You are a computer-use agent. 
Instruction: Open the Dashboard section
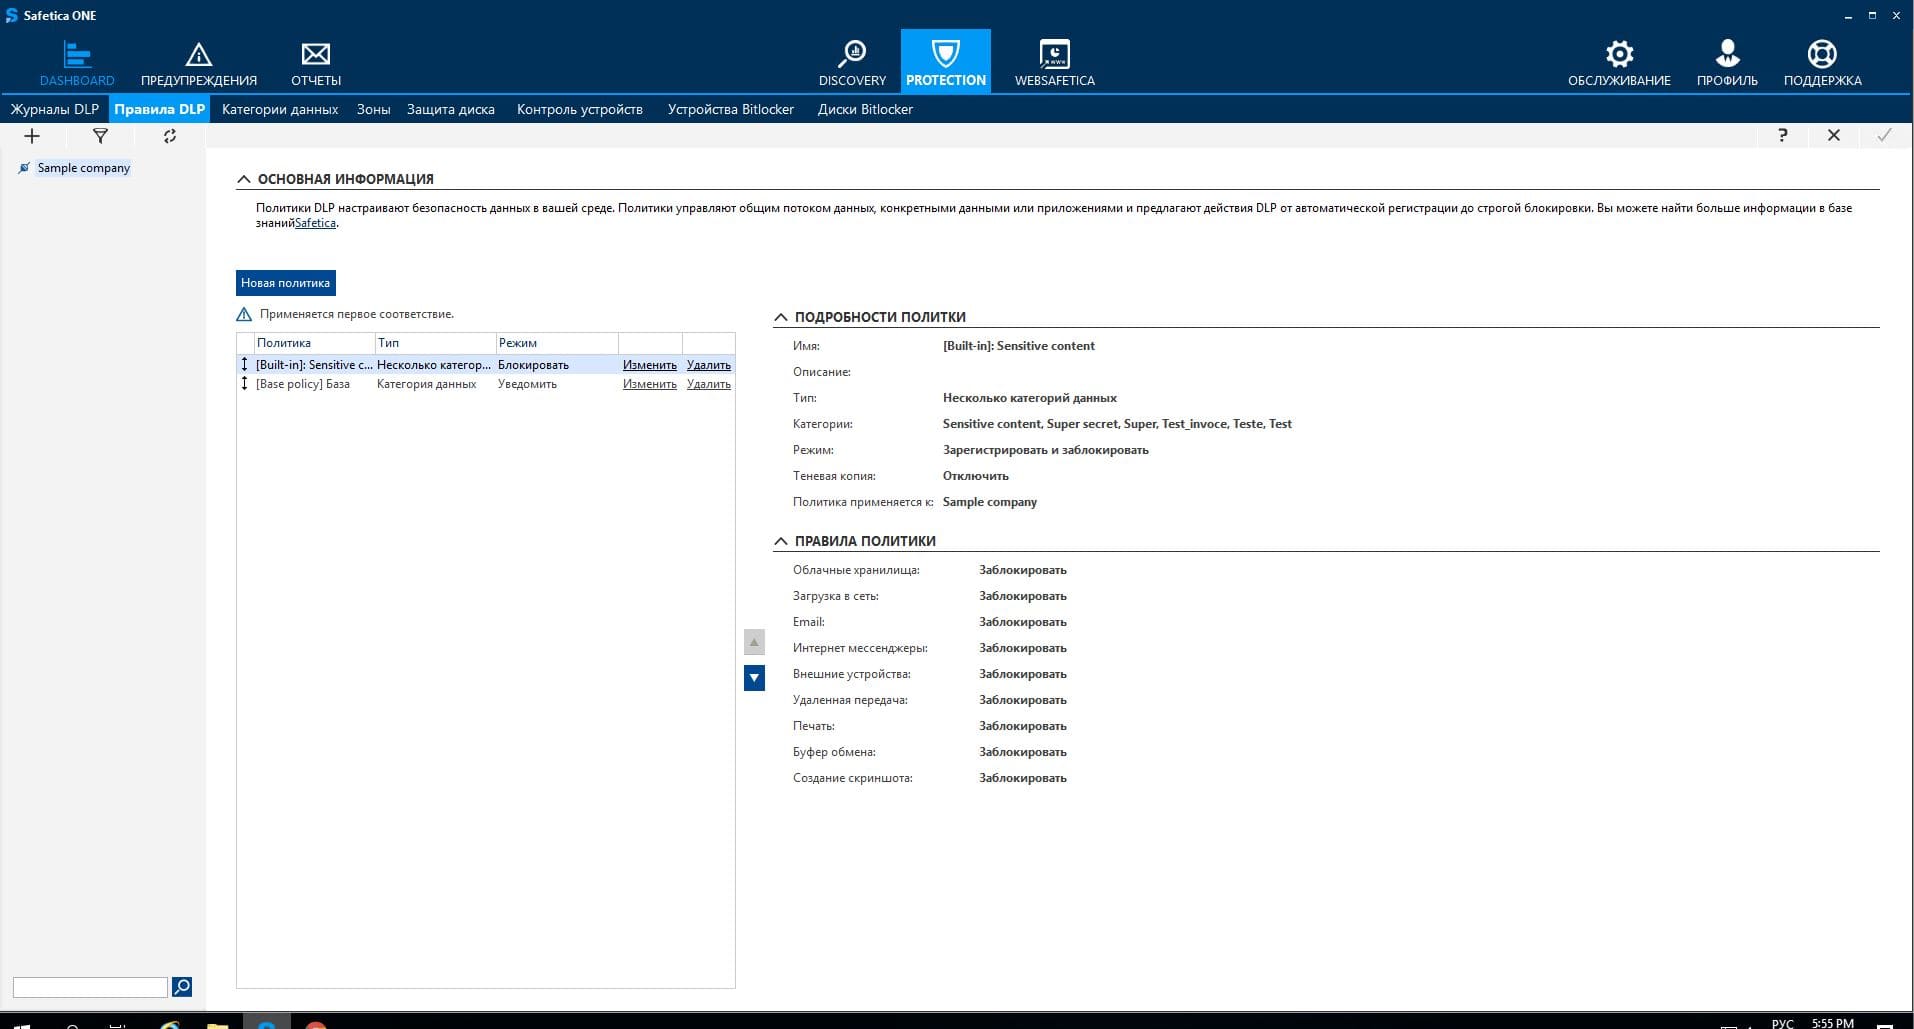coord(77,62)
